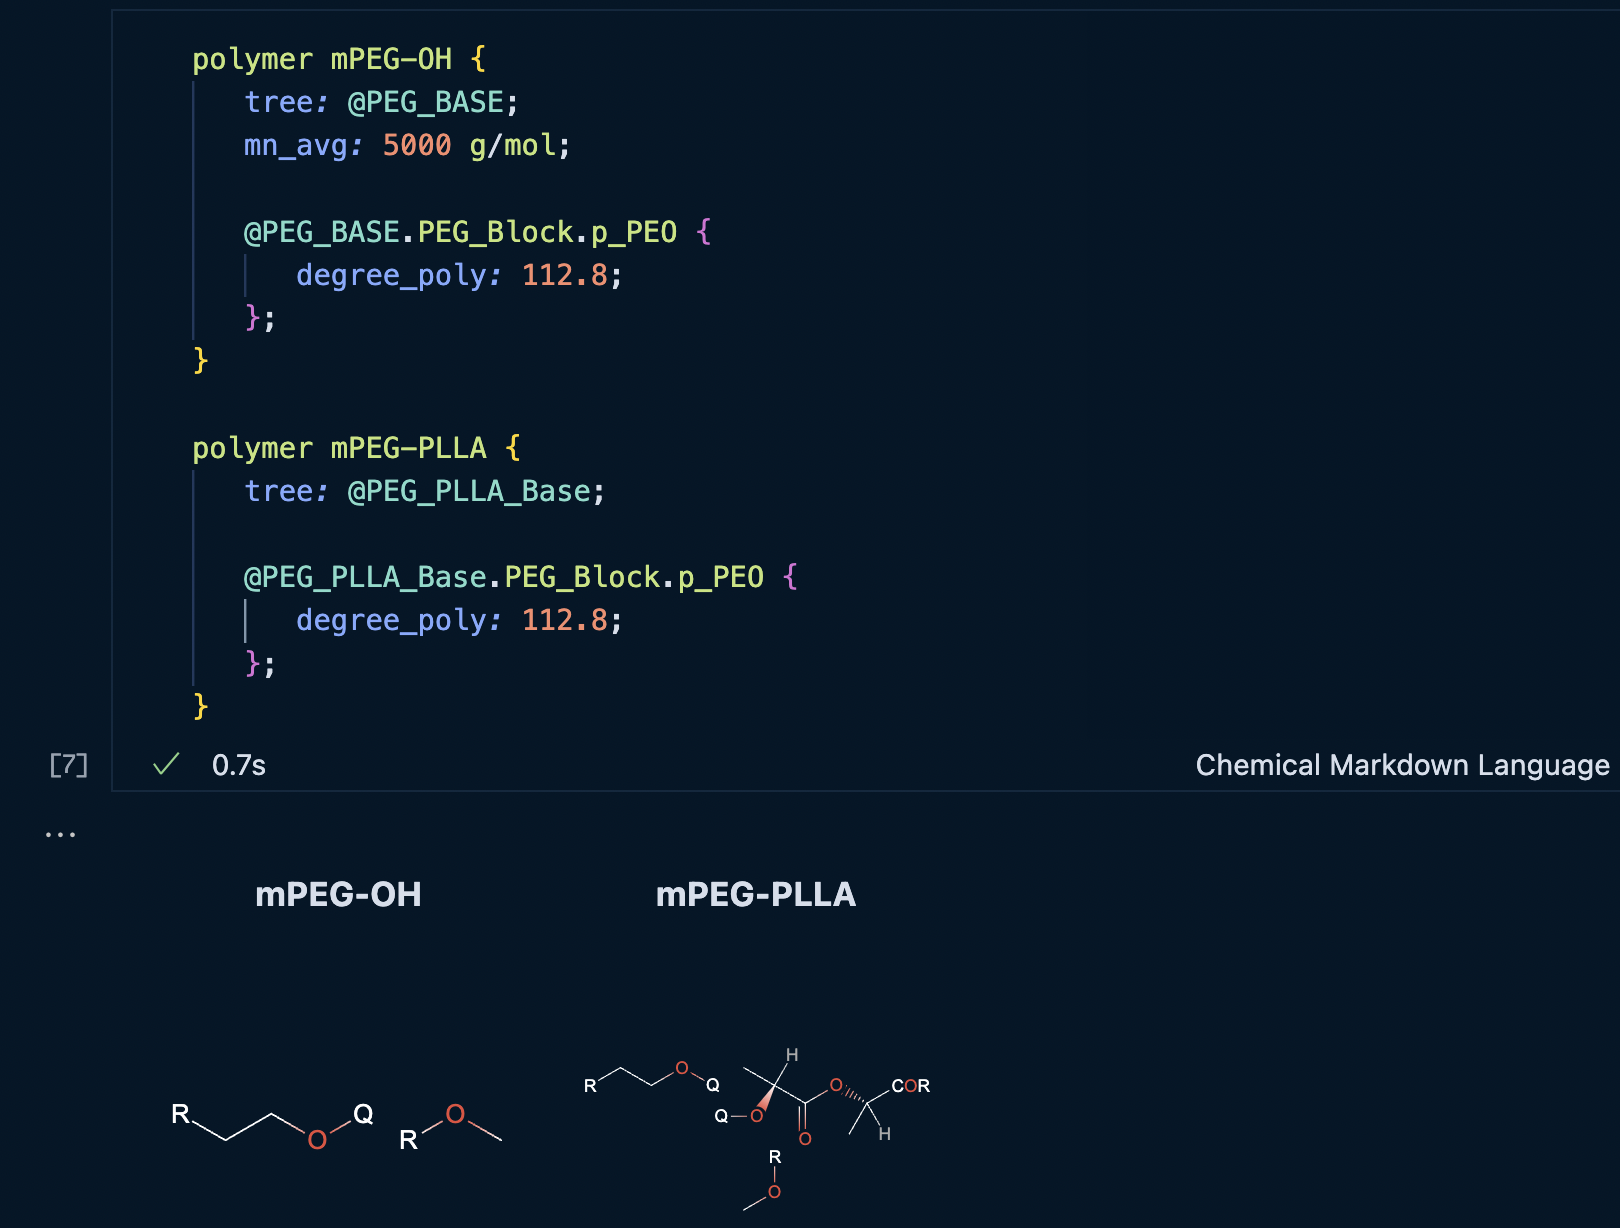
Task: Click the mPEG-PLLA heading in output
Action: [756, 894]
